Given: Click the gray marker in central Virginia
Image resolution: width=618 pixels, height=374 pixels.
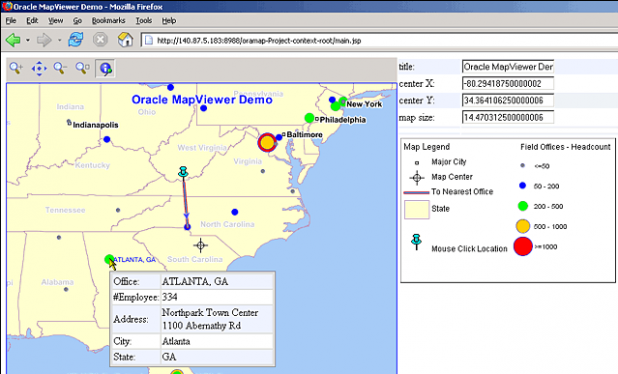Looking at the screenshot, I should pos(263,171).
